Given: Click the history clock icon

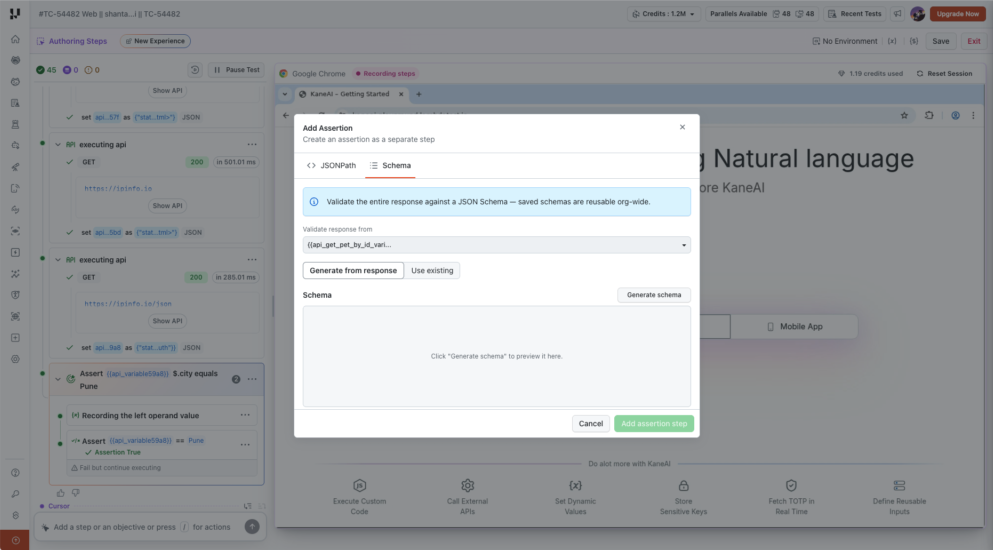Looking at the screenshot, I should pyautogui.click(x=195, y=70).
